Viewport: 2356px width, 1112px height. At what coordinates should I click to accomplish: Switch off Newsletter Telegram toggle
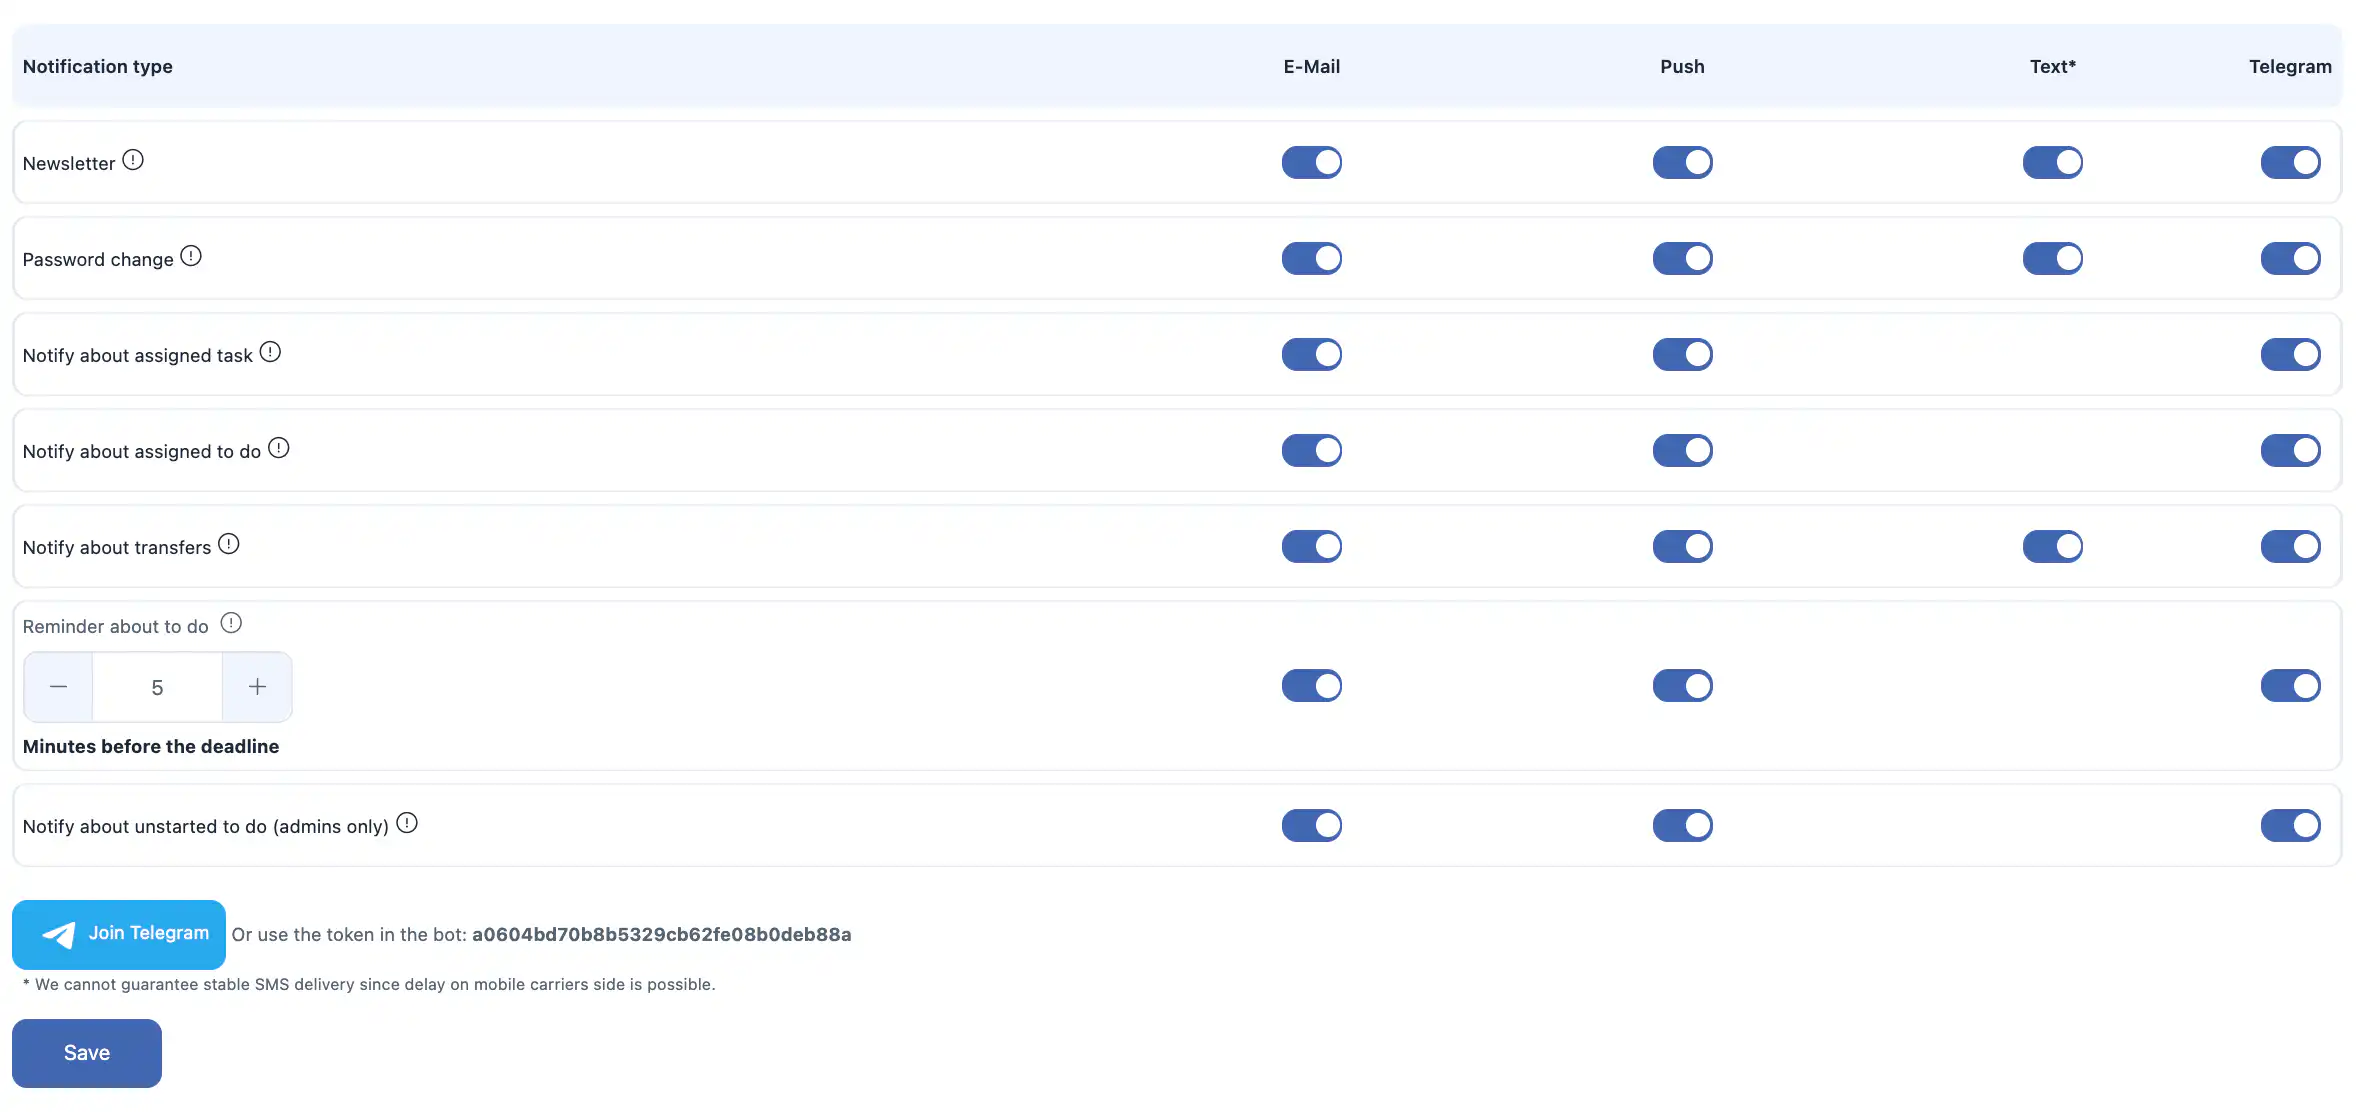[2290, 162]
